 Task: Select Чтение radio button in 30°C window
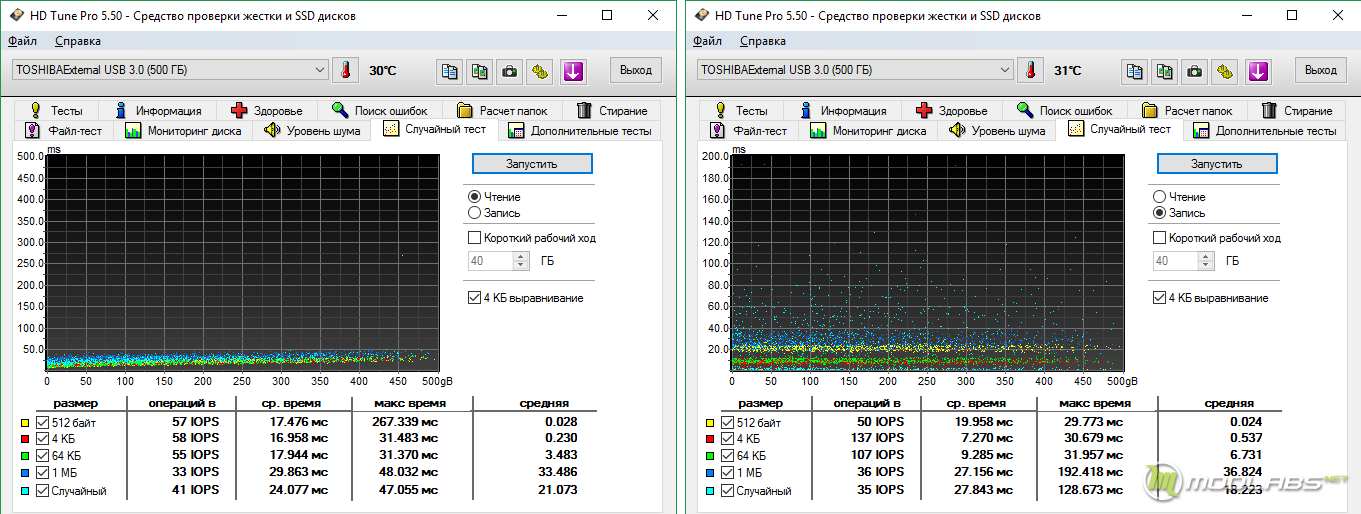coord(474,197)
